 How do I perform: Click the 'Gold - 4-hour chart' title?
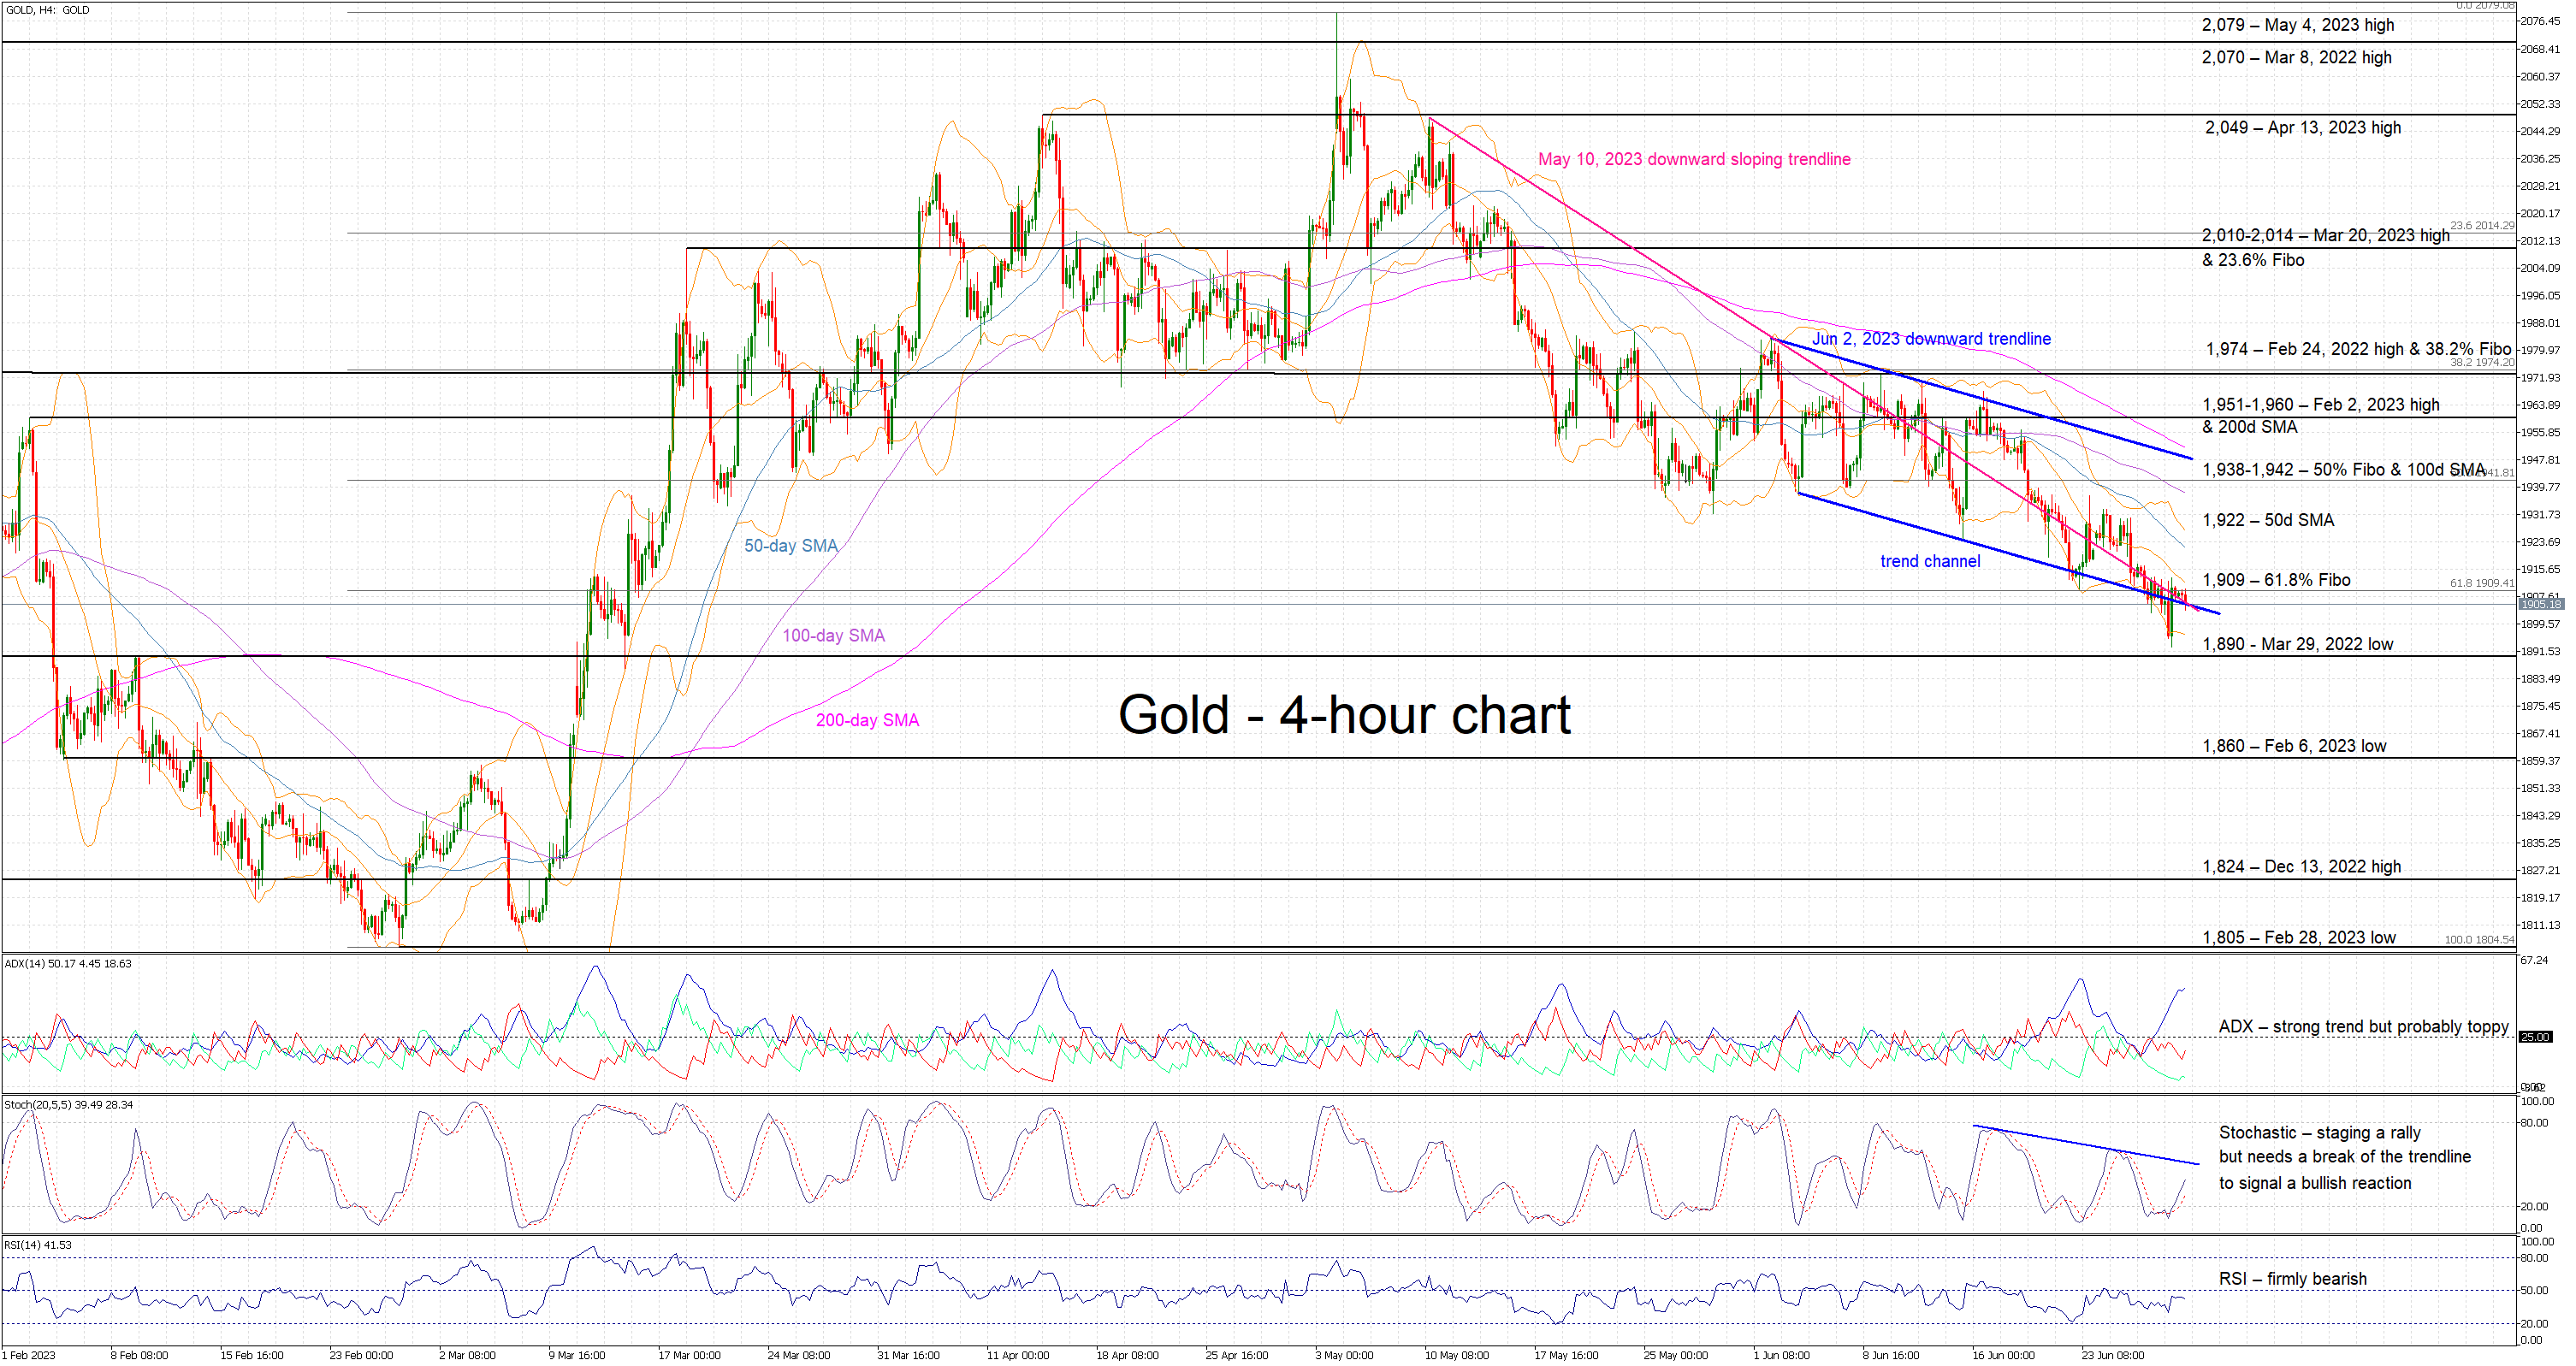1344,715
